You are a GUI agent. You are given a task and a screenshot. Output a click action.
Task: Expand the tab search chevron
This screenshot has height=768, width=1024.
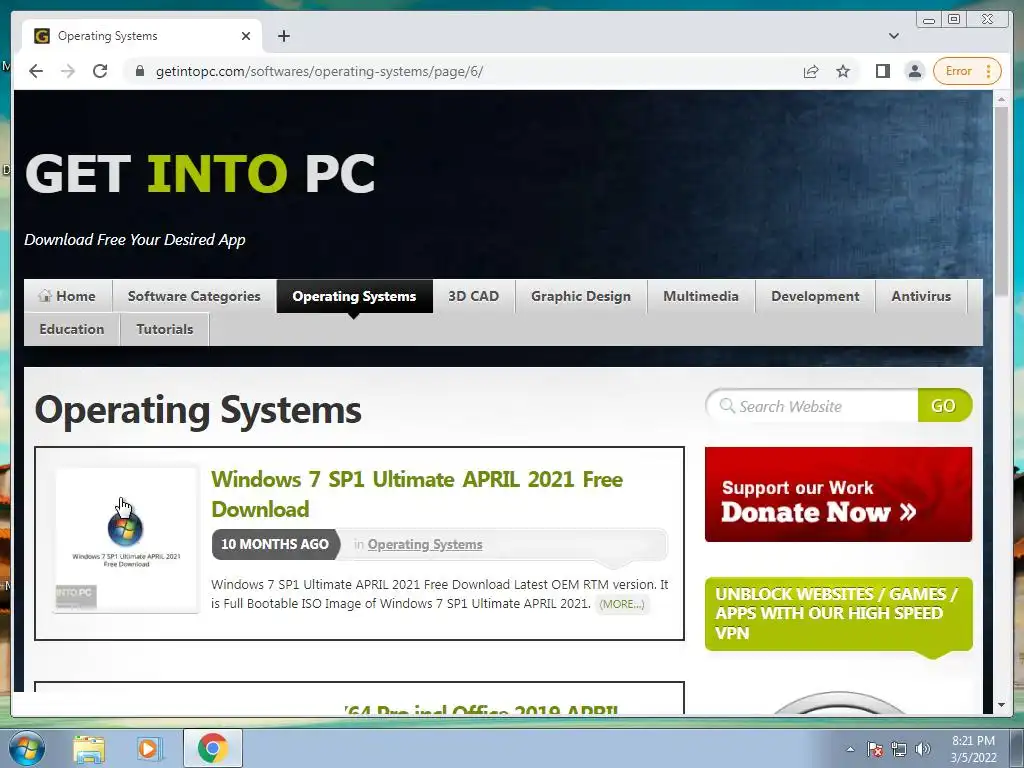click(x=893, y=36)
